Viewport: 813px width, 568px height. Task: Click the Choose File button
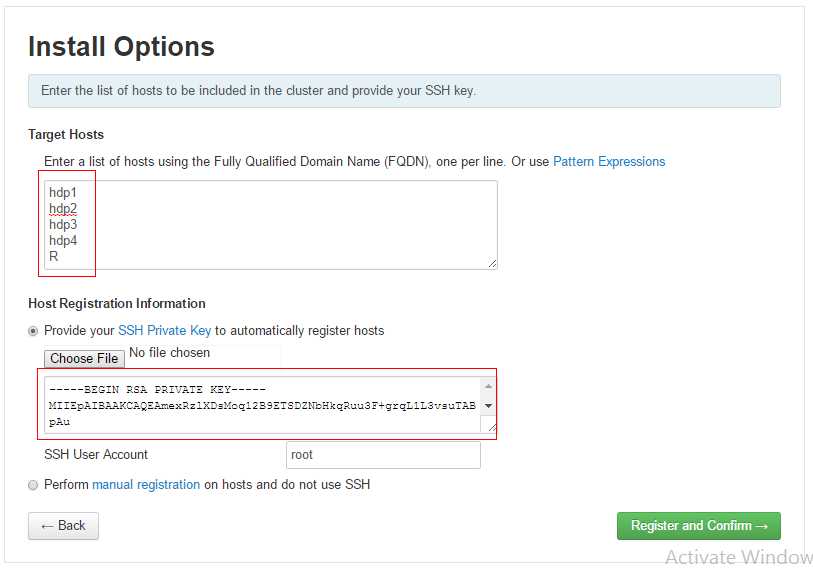coord(84,358)
